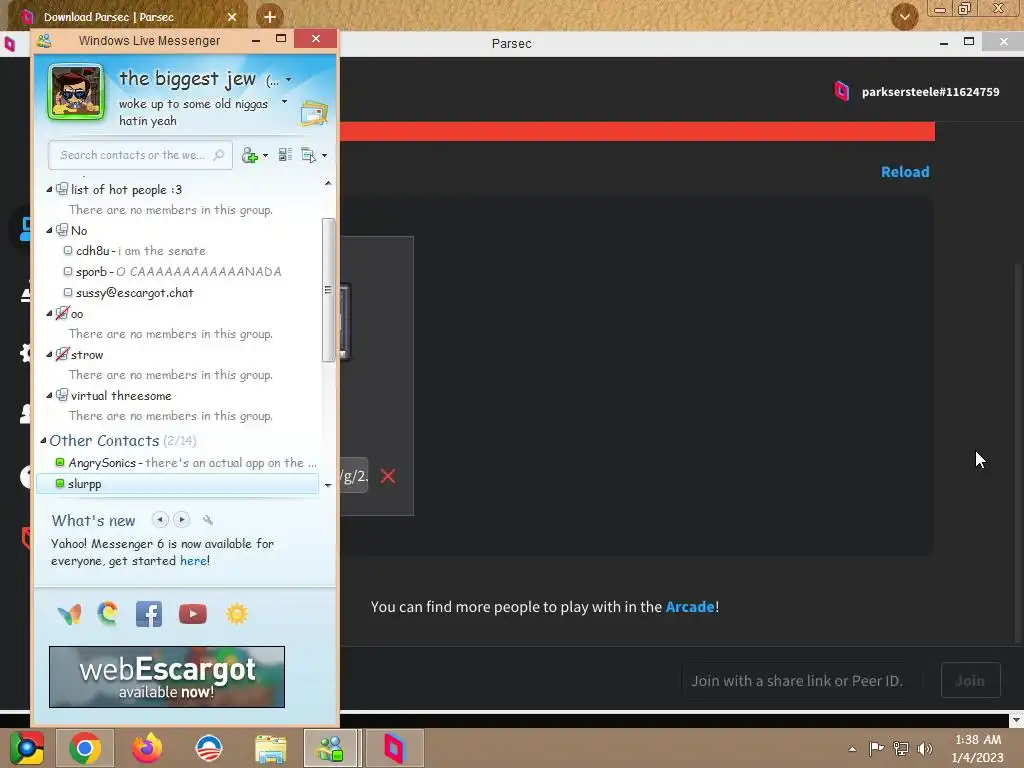Open the Add contact dropdown arrow
This screenshot has width=1024, height=768.
265,155
